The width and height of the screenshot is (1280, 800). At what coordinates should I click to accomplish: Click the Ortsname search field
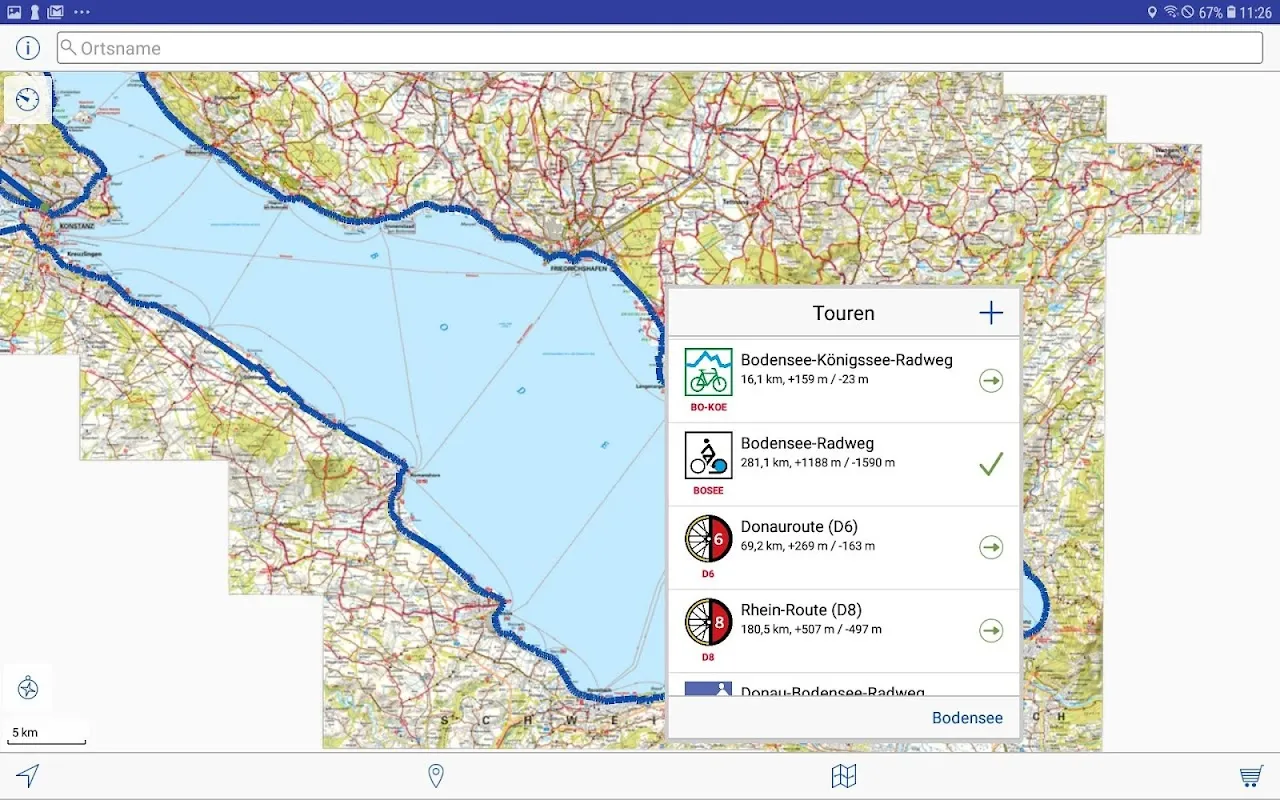coord(660,48)
